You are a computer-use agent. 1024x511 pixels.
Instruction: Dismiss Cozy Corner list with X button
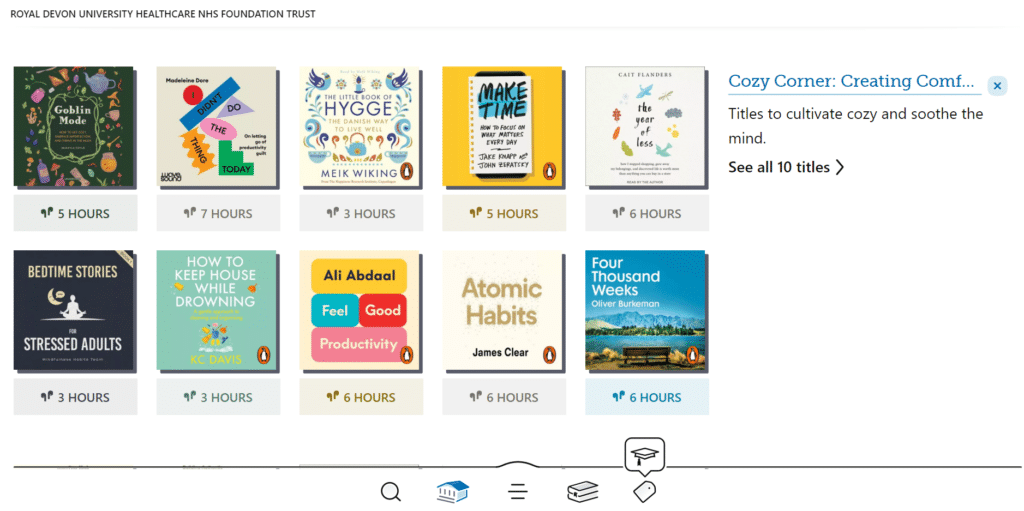coord(997,86)
